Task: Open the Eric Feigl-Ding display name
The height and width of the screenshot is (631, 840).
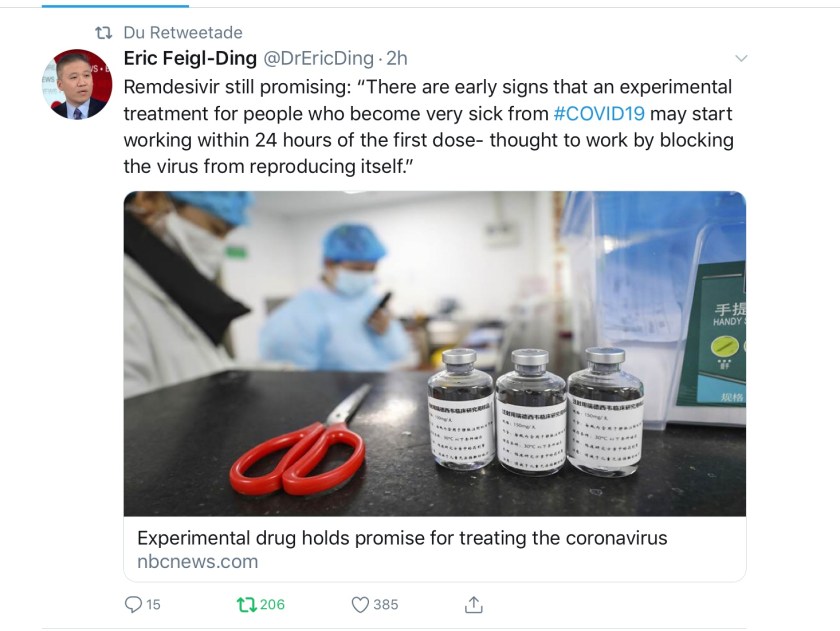Action: tap(190, 58)
